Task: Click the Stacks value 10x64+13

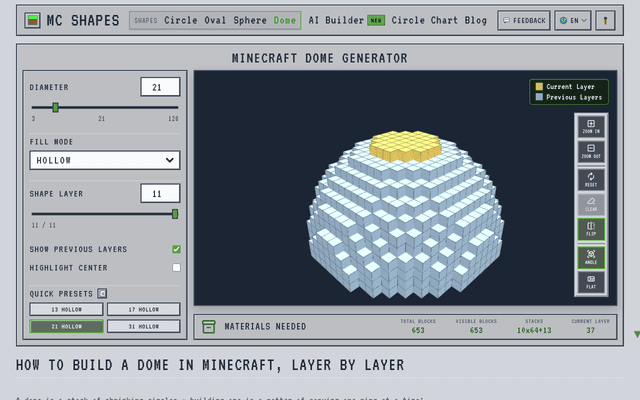Action: click(534, 330)
